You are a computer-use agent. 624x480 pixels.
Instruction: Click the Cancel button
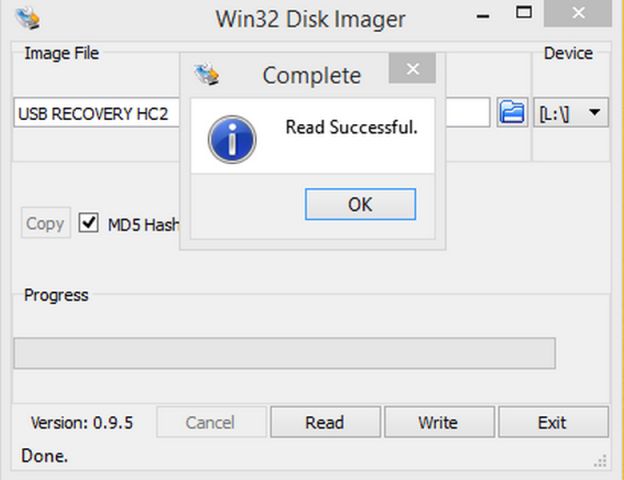tap(211, 422)
